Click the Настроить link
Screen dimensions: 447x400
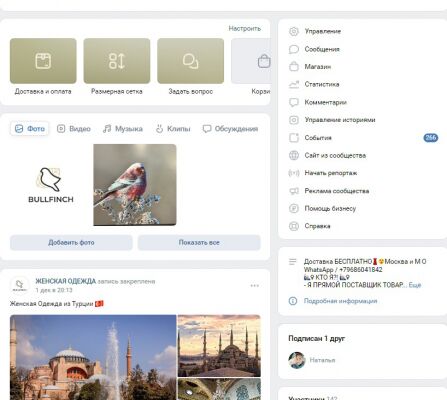pos(245,29)
